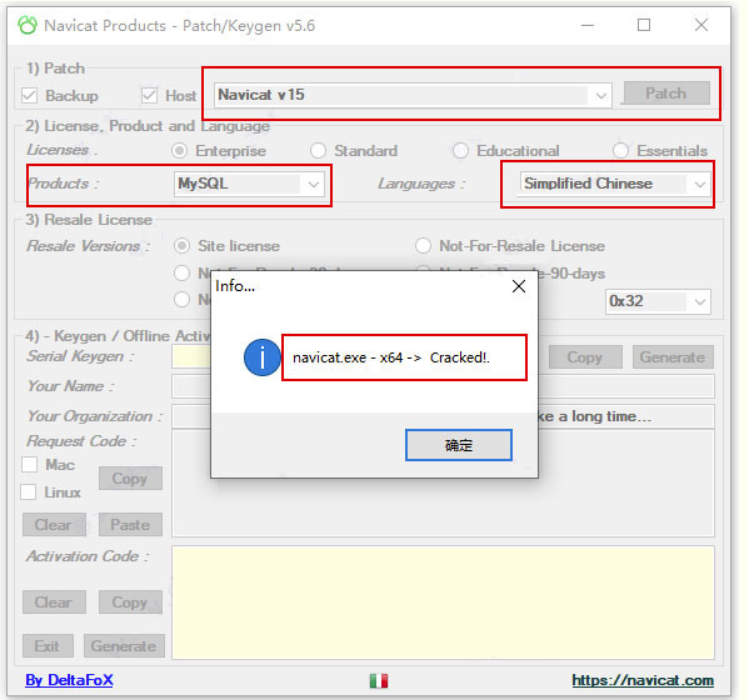Click the Patch button
This screenshot has height=700, width=747.
pos(666,93)
